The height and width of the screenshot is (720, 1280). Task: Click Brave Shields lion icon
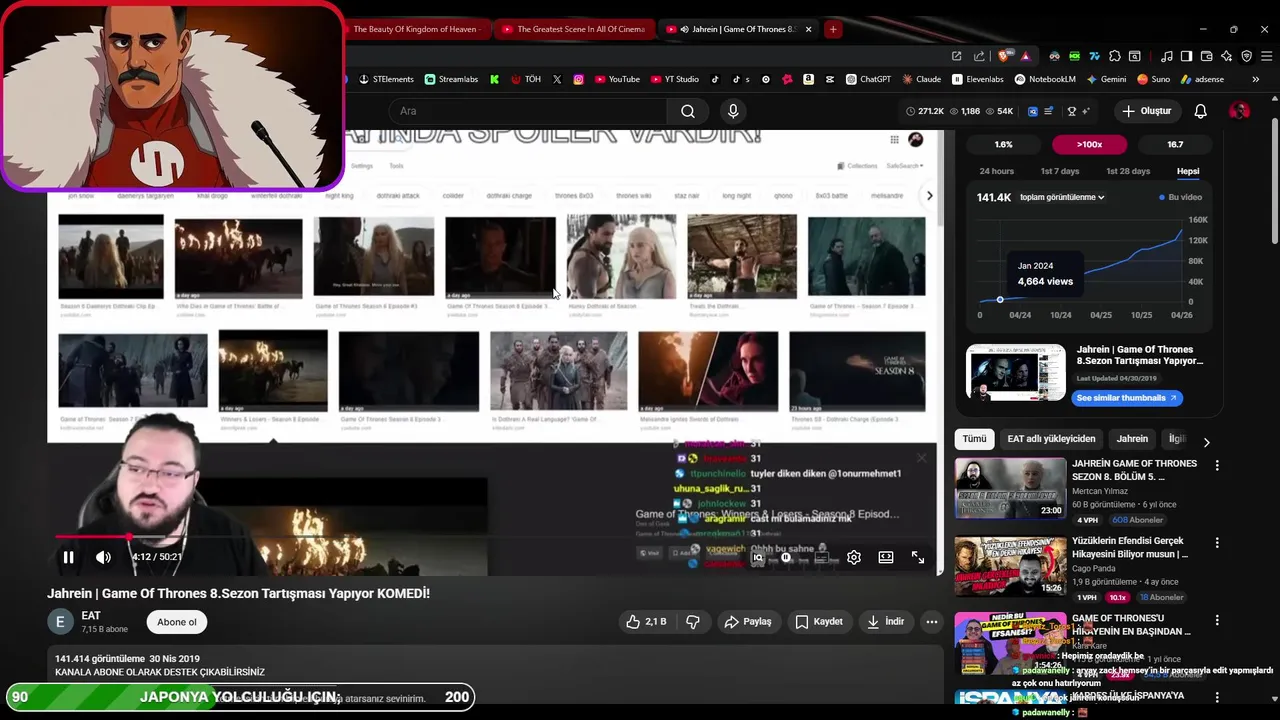click(x=1003, y=56)
